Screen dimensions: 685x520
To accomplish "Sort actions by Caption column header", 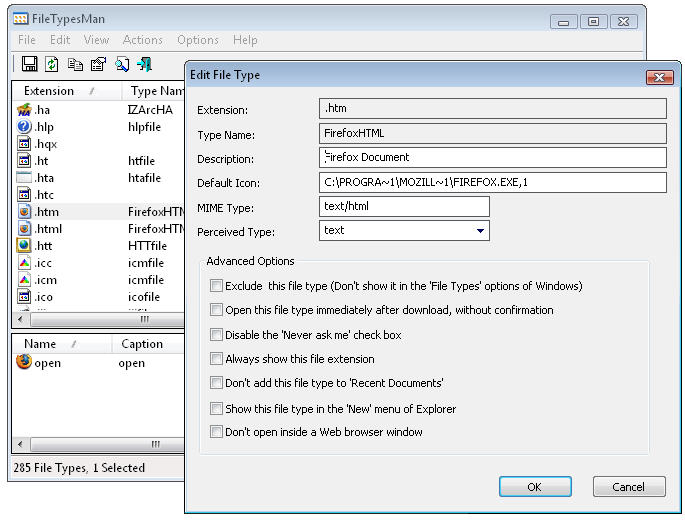I will tap(148, 344).
